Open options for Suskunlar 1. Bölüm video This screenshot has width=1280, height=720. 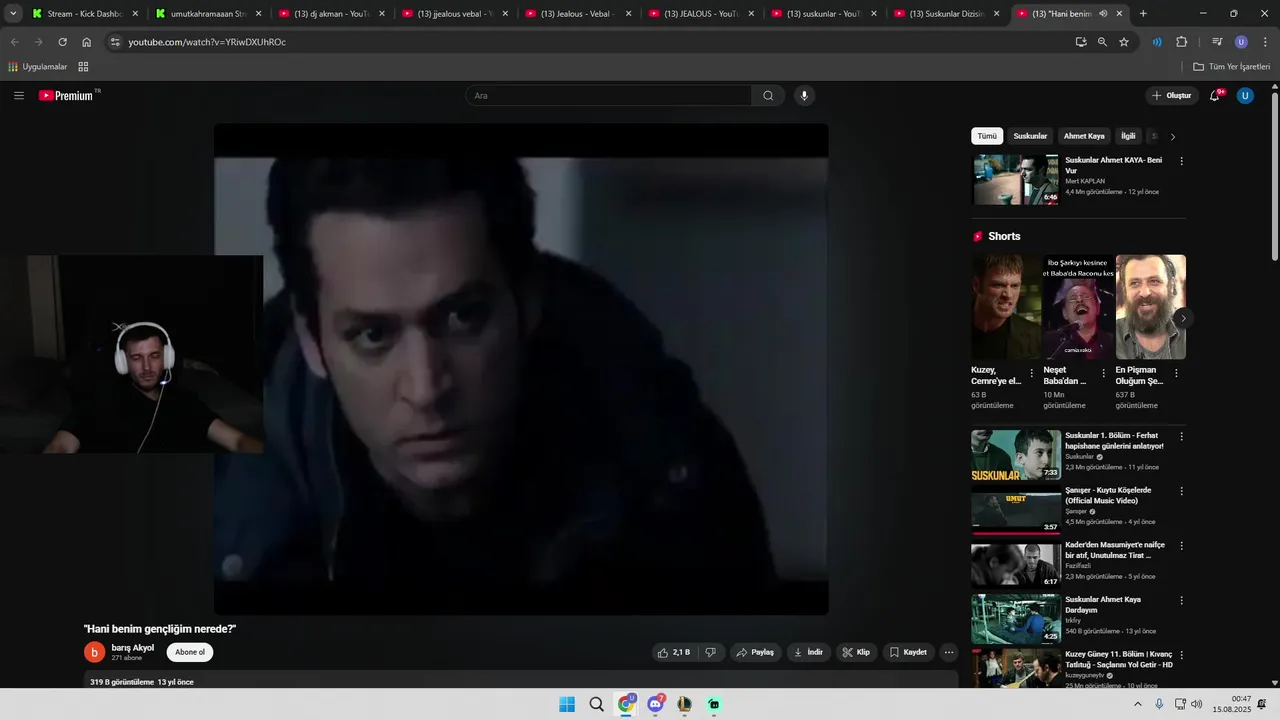tap(1181, 437)
